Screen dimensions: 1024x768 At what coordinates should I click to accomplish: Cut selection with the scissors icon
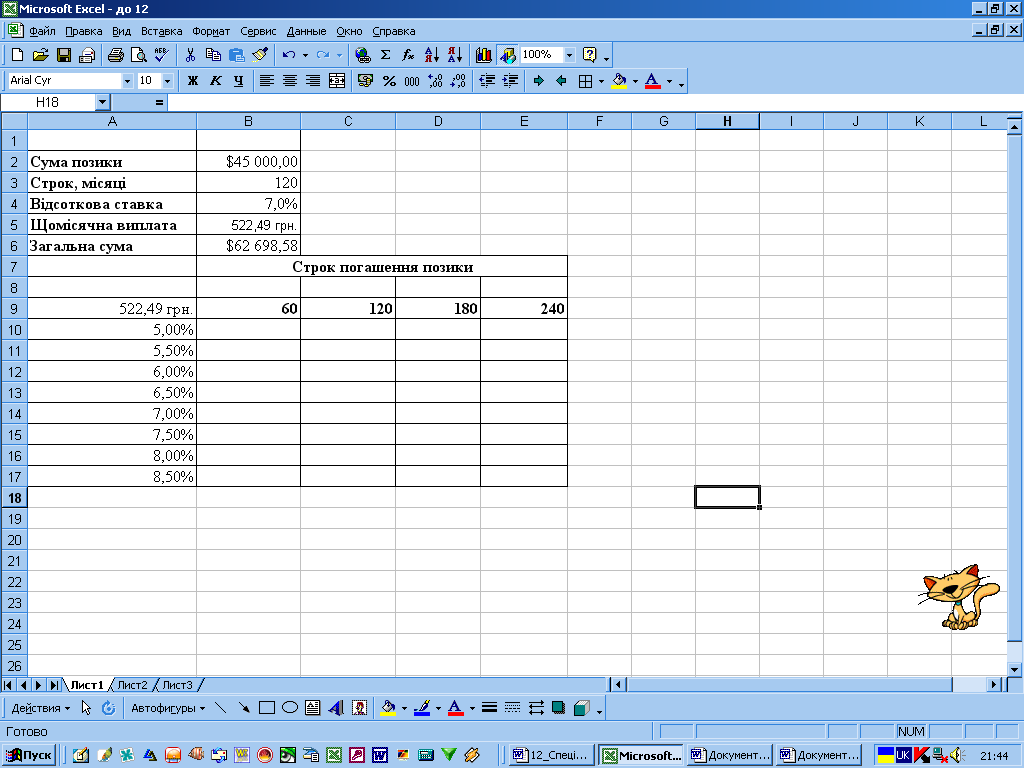pyautogui.click(x=190, y=55)
